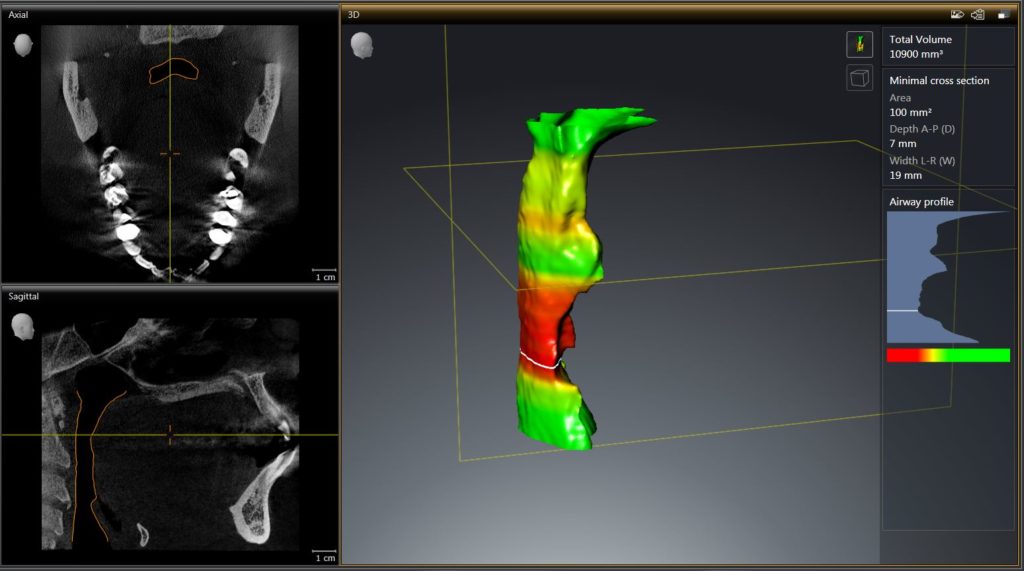The image size is (1024, 571).
Task: Click the head orientation icon in Sagittal view
Action: [x=23, y=327]
